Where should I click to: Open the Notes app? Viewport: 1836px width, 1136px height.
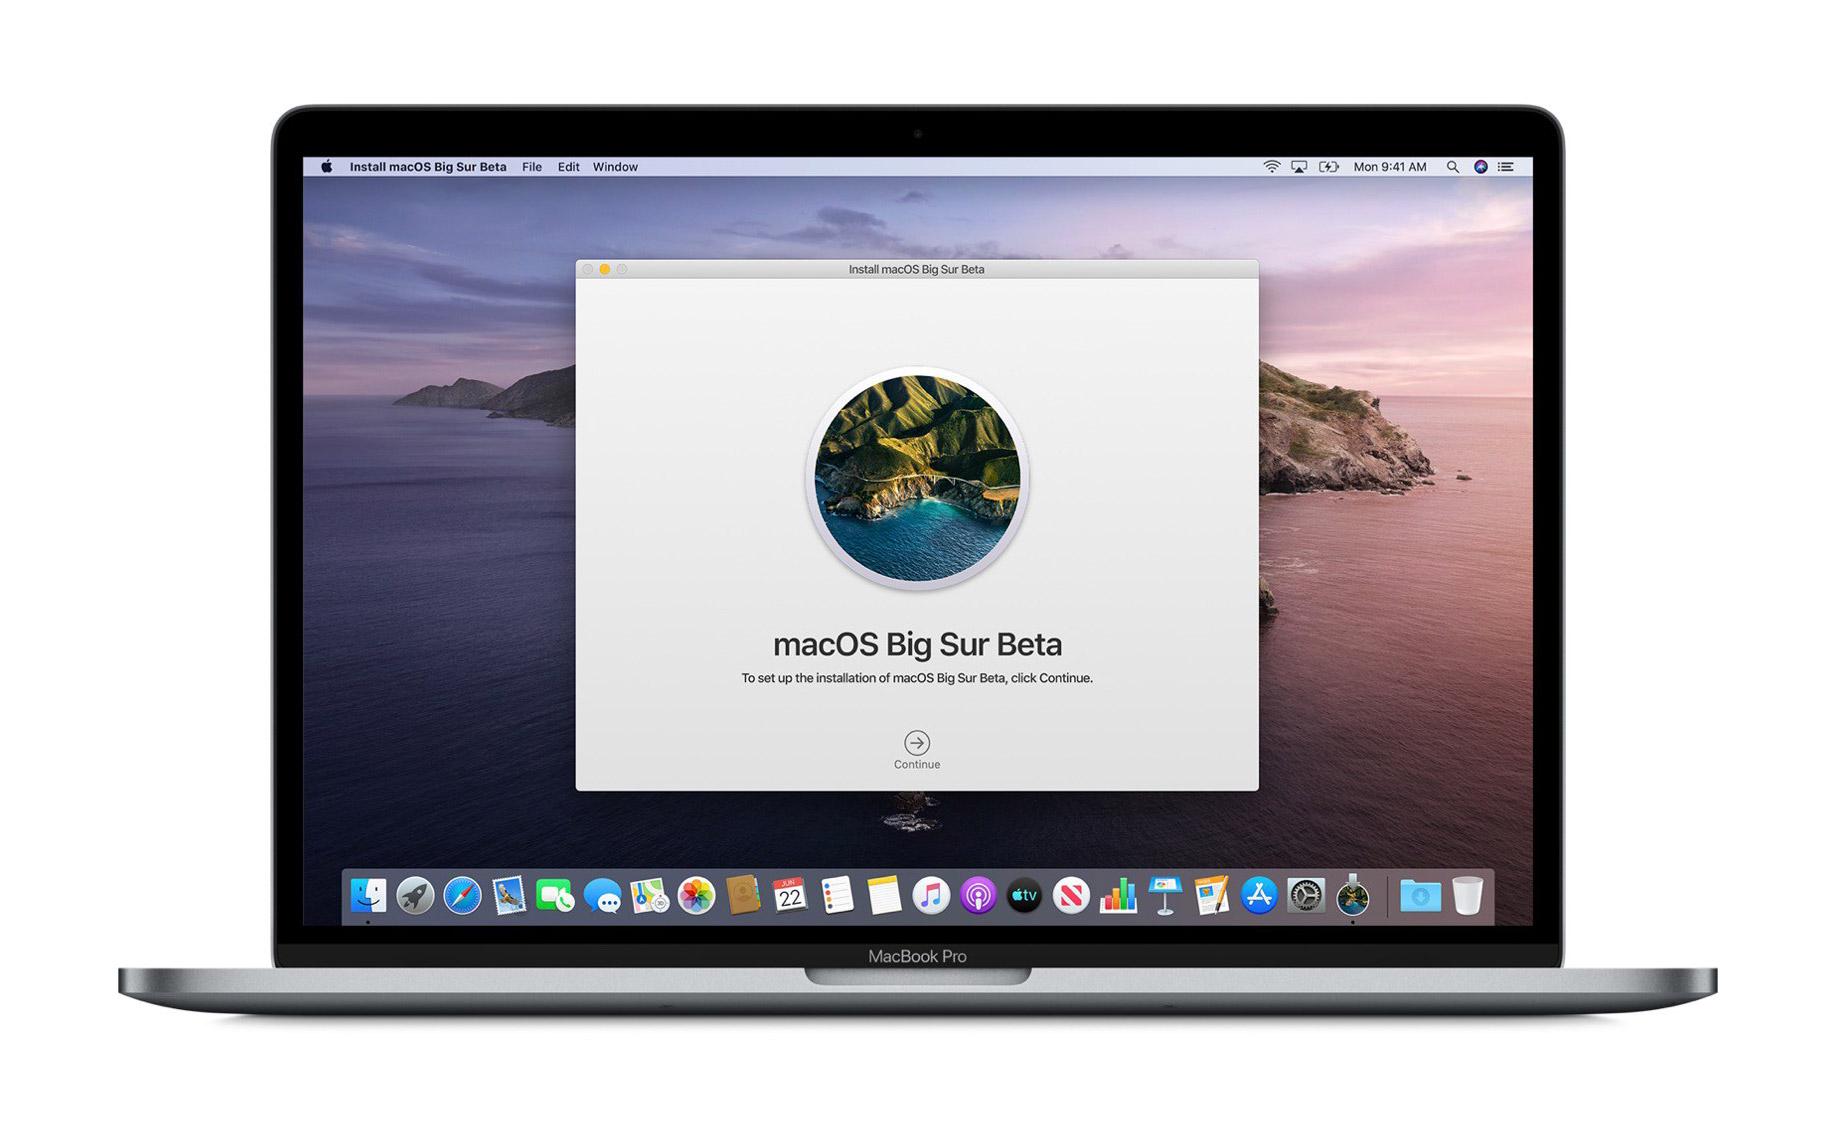[884, 895]
